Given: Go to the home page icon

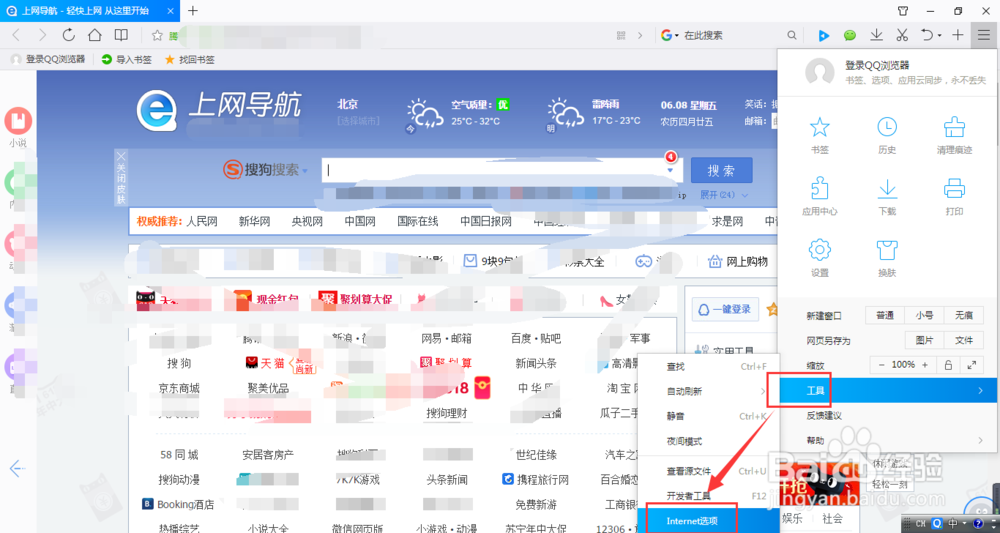Looking at the screenshot, I should point(94,35).
